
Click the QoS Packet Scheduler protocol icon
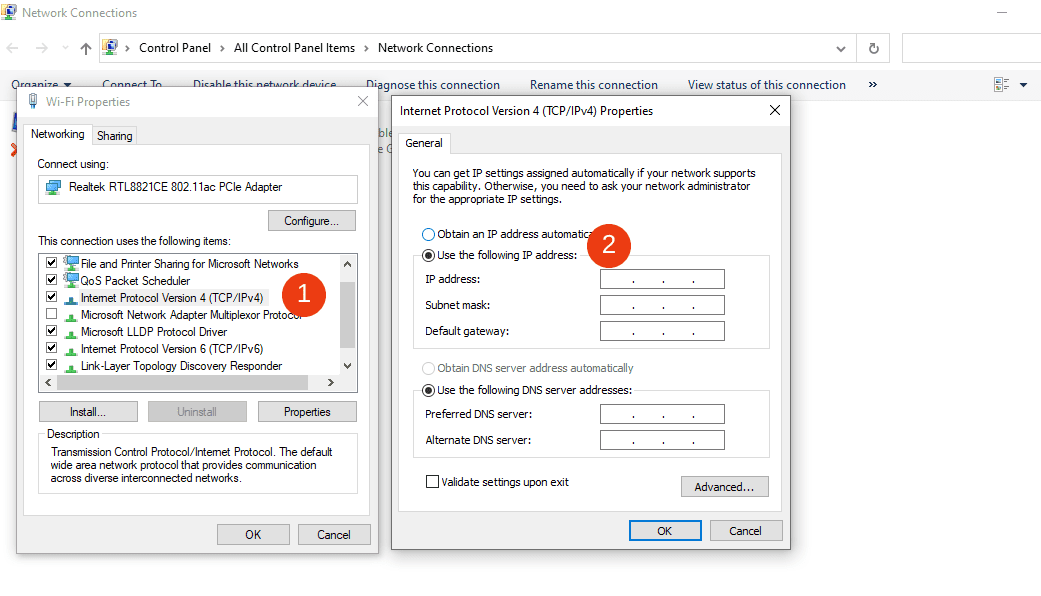click(x=70, y=279)
